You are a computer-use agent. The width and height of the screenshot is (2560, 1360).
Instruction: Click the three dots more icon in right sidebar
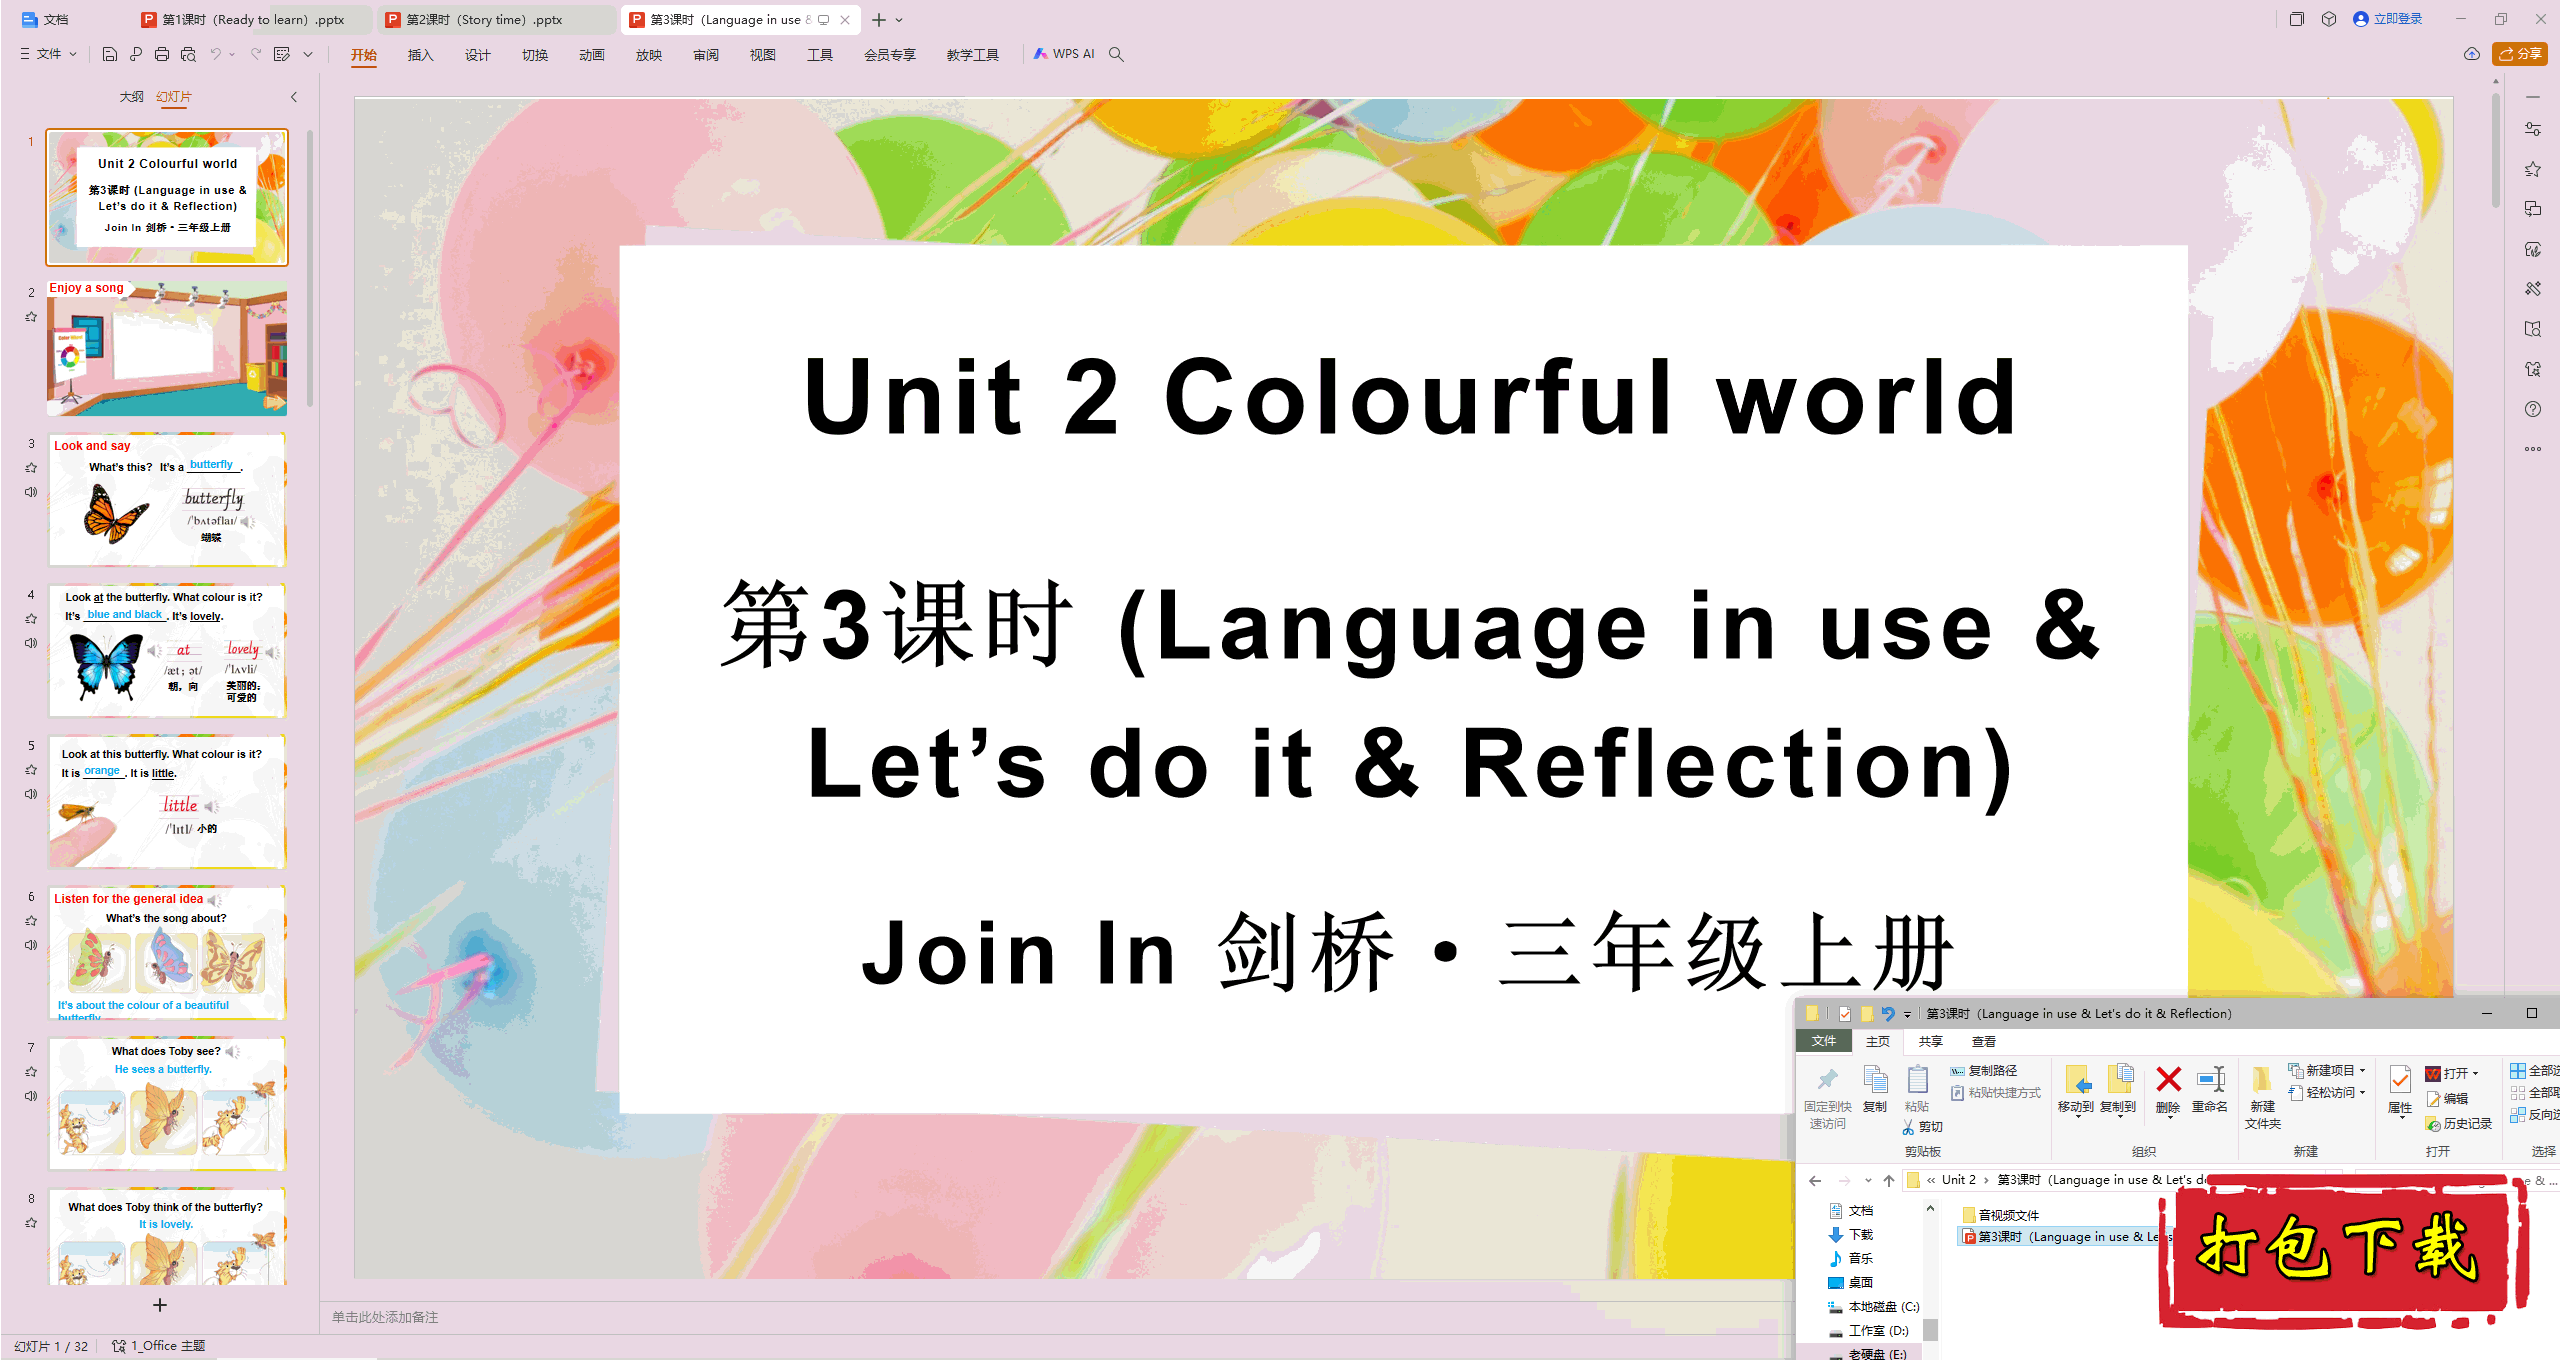(x=2533, y=449)
